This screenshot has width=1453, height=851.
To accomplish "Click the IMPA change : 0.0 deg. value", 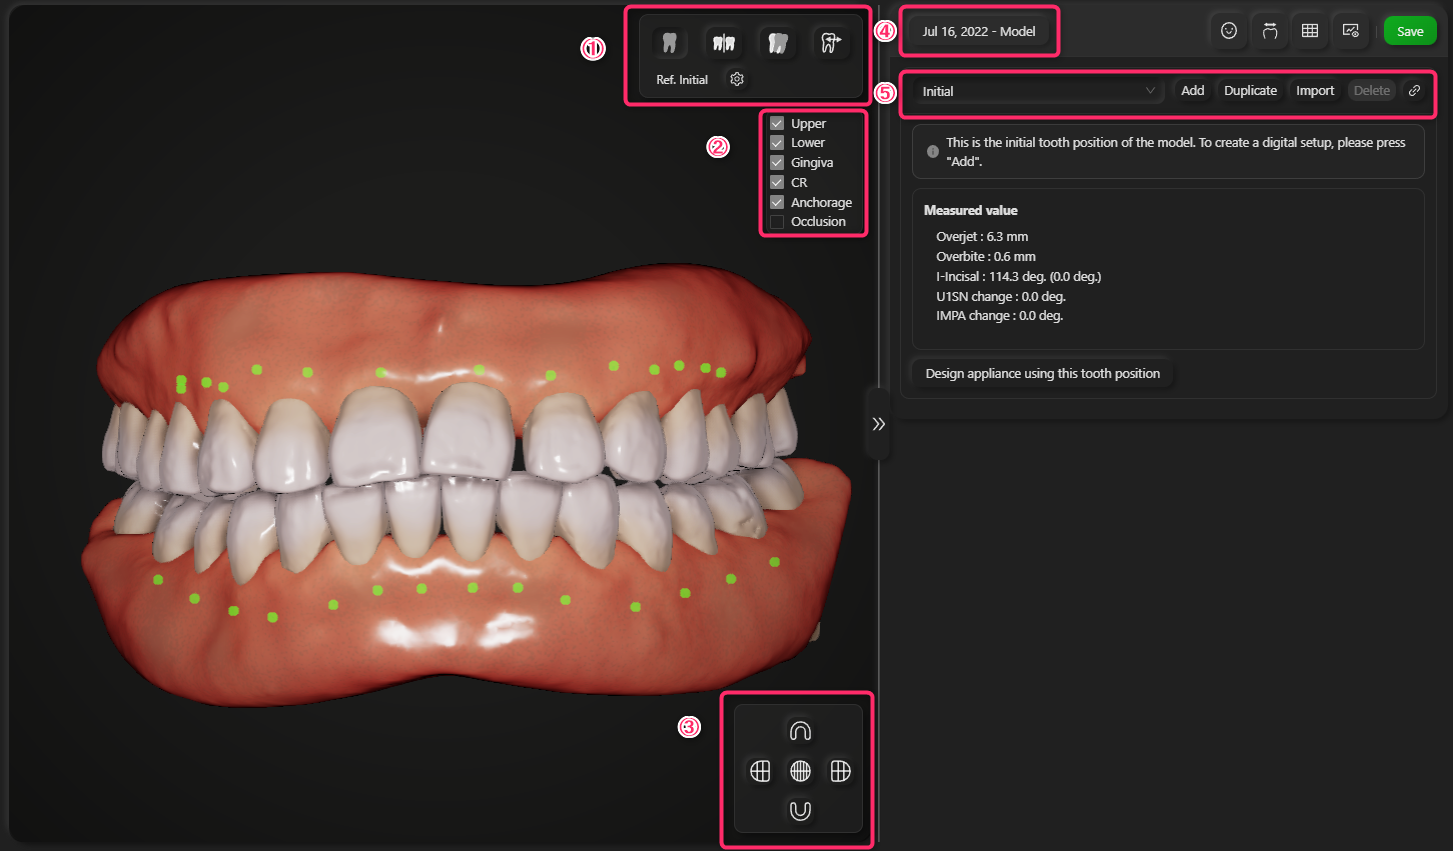I will pos(1000,316).
